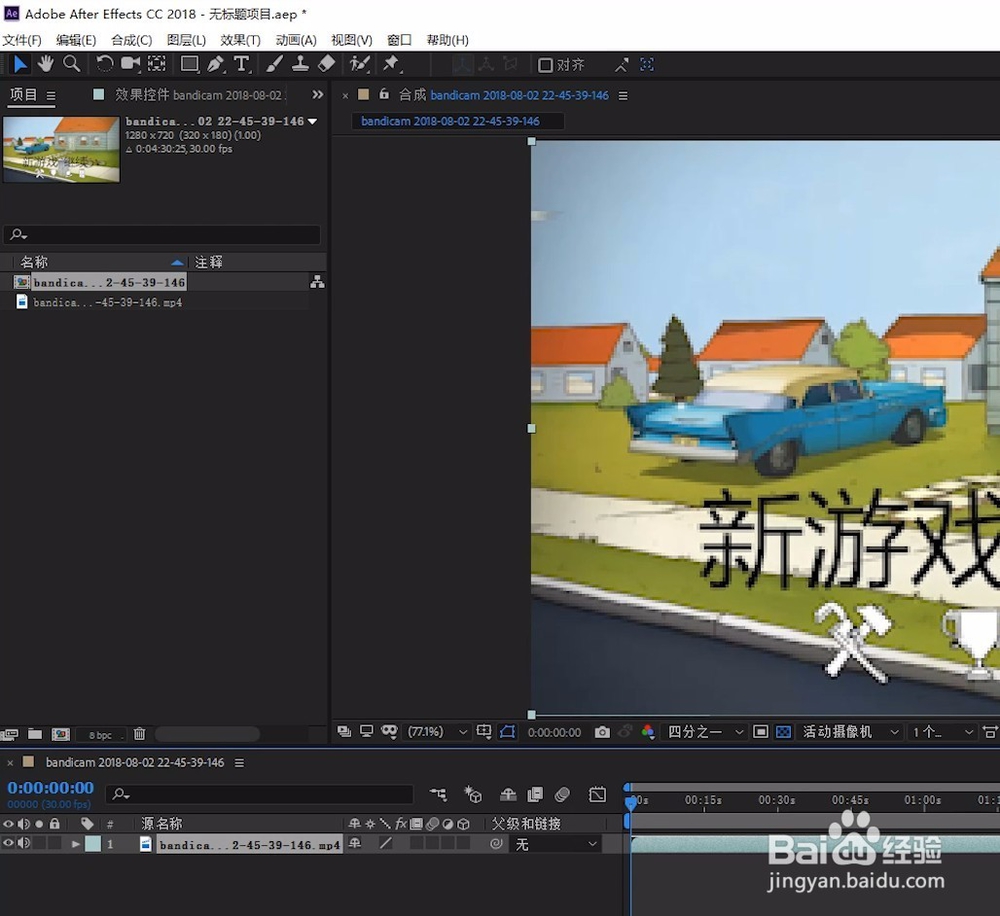Open the show channel RGB color icon

648,732
